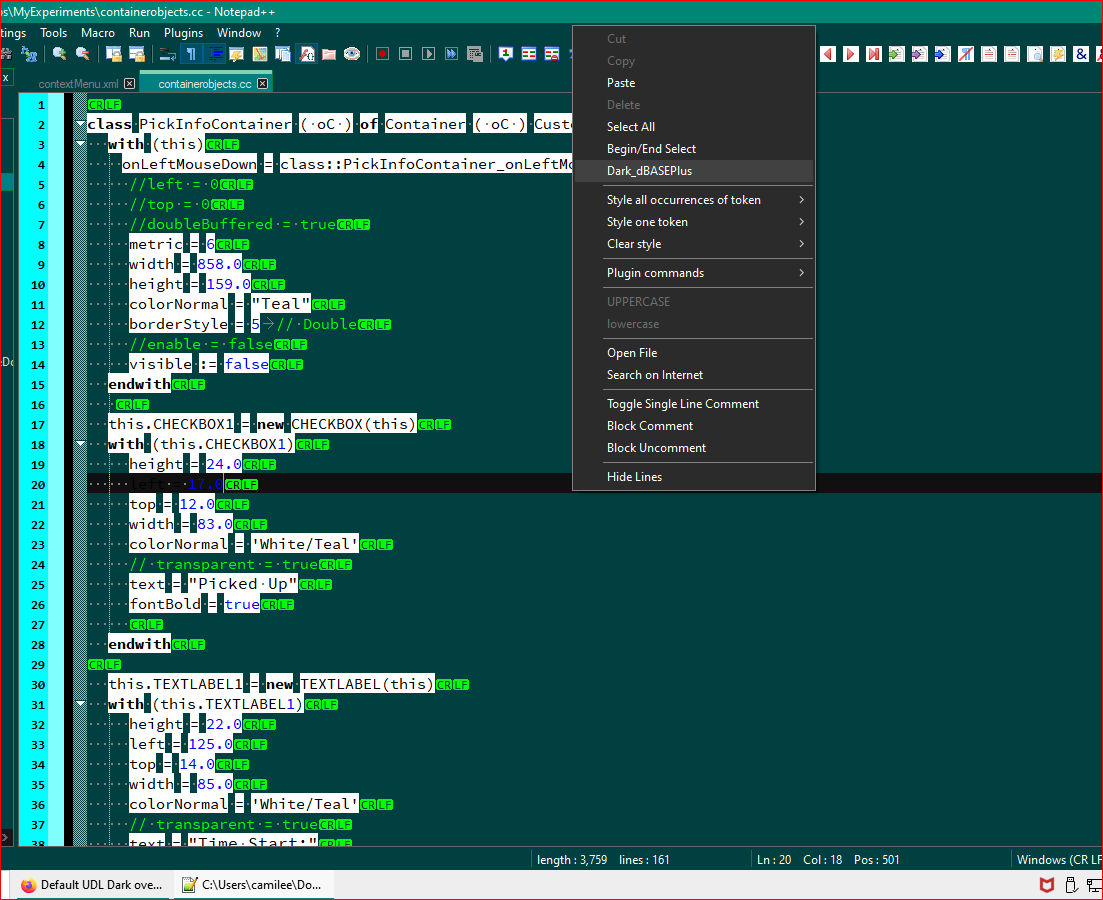
Task: Toggle Synchronize Horizontal Scrolling icon
Action: 137,54
